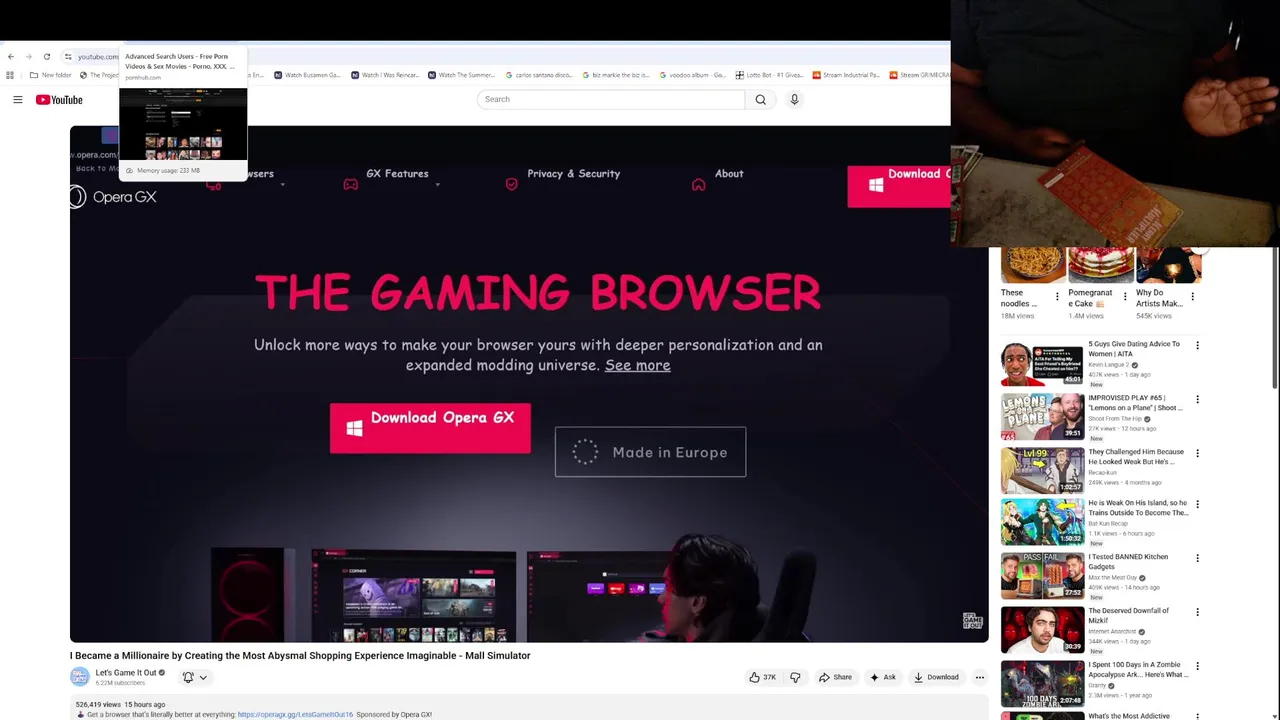
Task: Click the Ask button under the video
Action: (883, 677)
